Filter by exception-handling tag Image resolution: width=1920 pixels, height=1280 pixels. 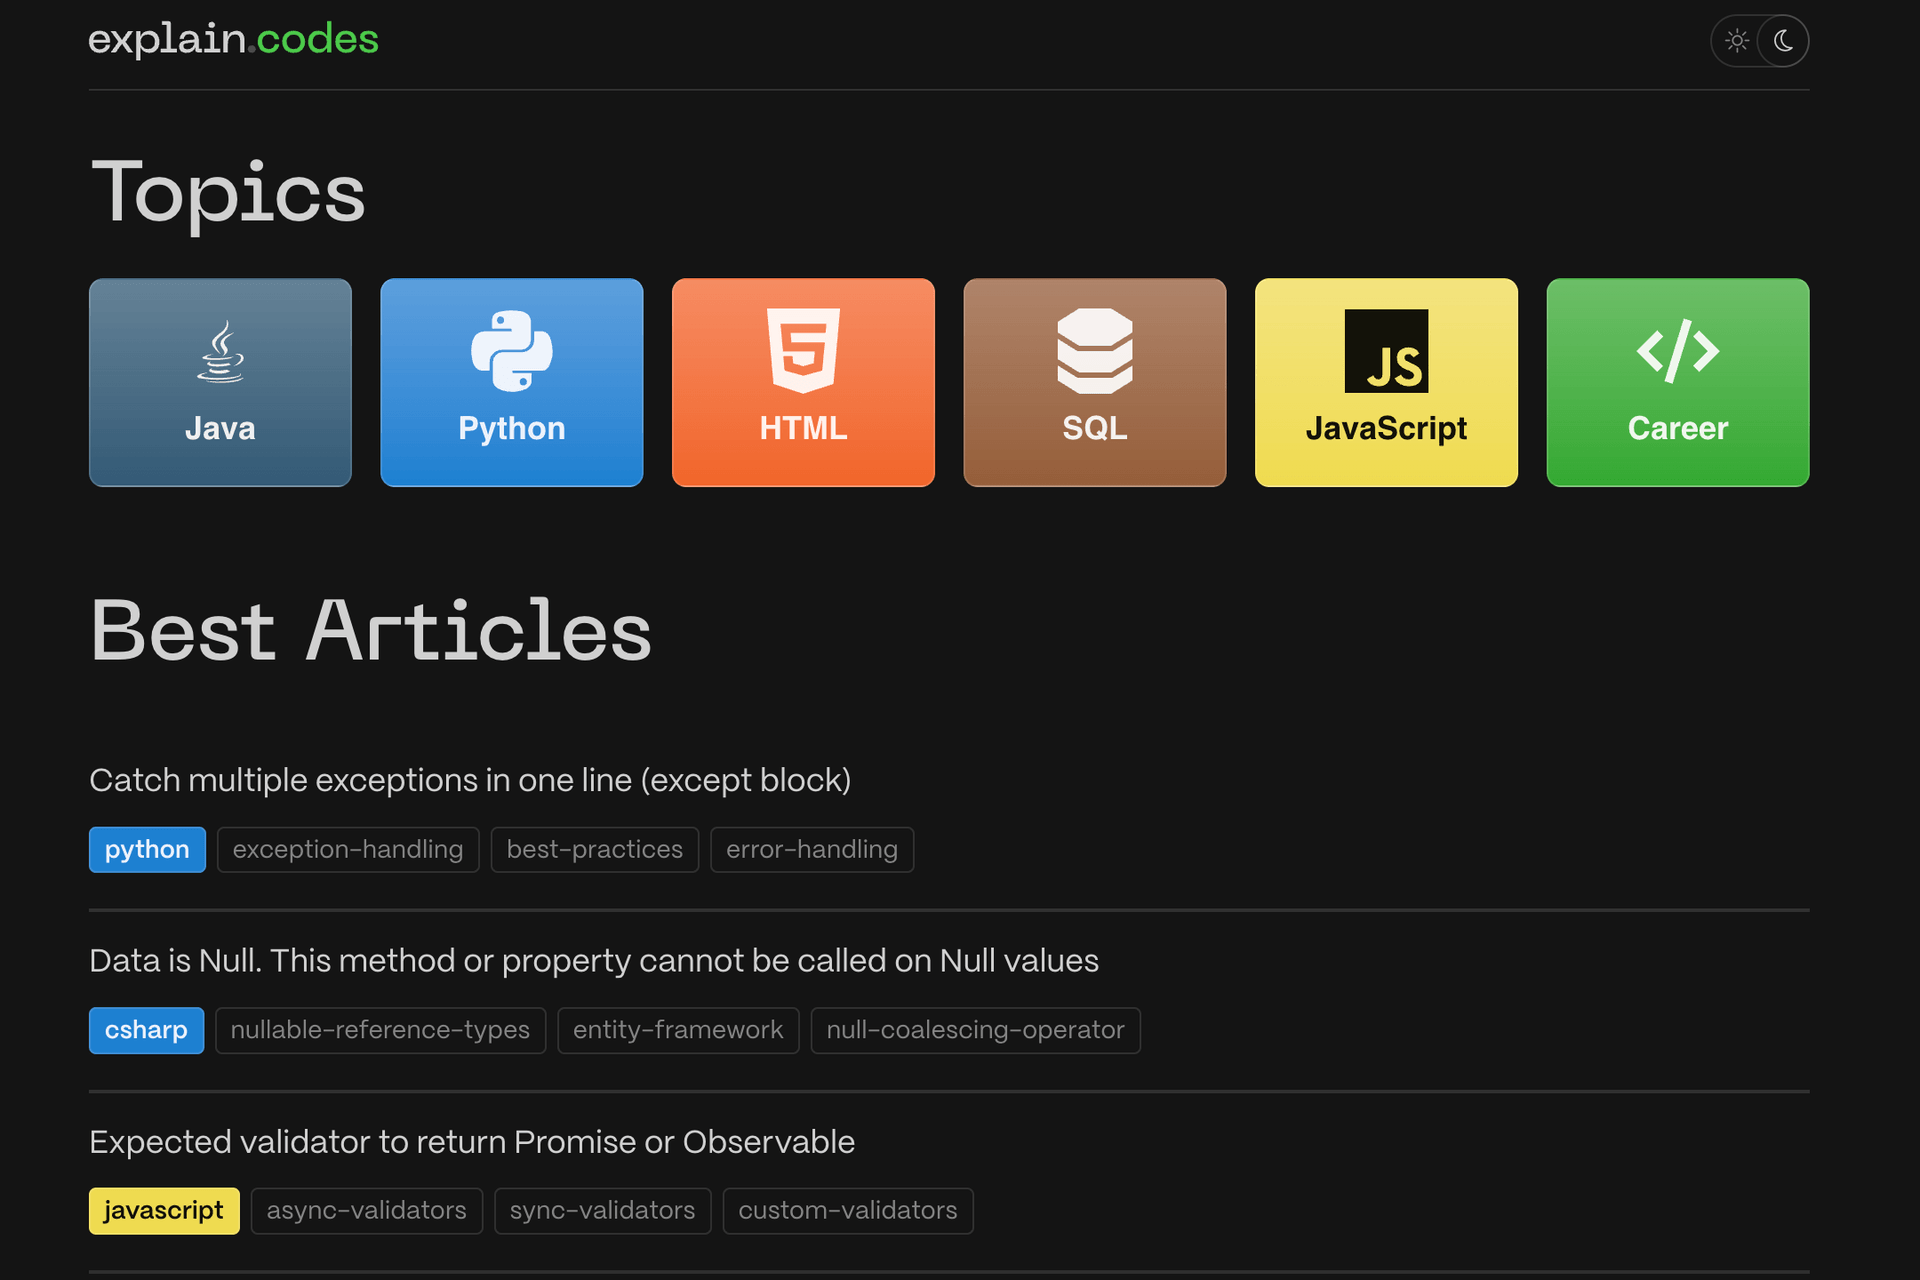point(348,850)
